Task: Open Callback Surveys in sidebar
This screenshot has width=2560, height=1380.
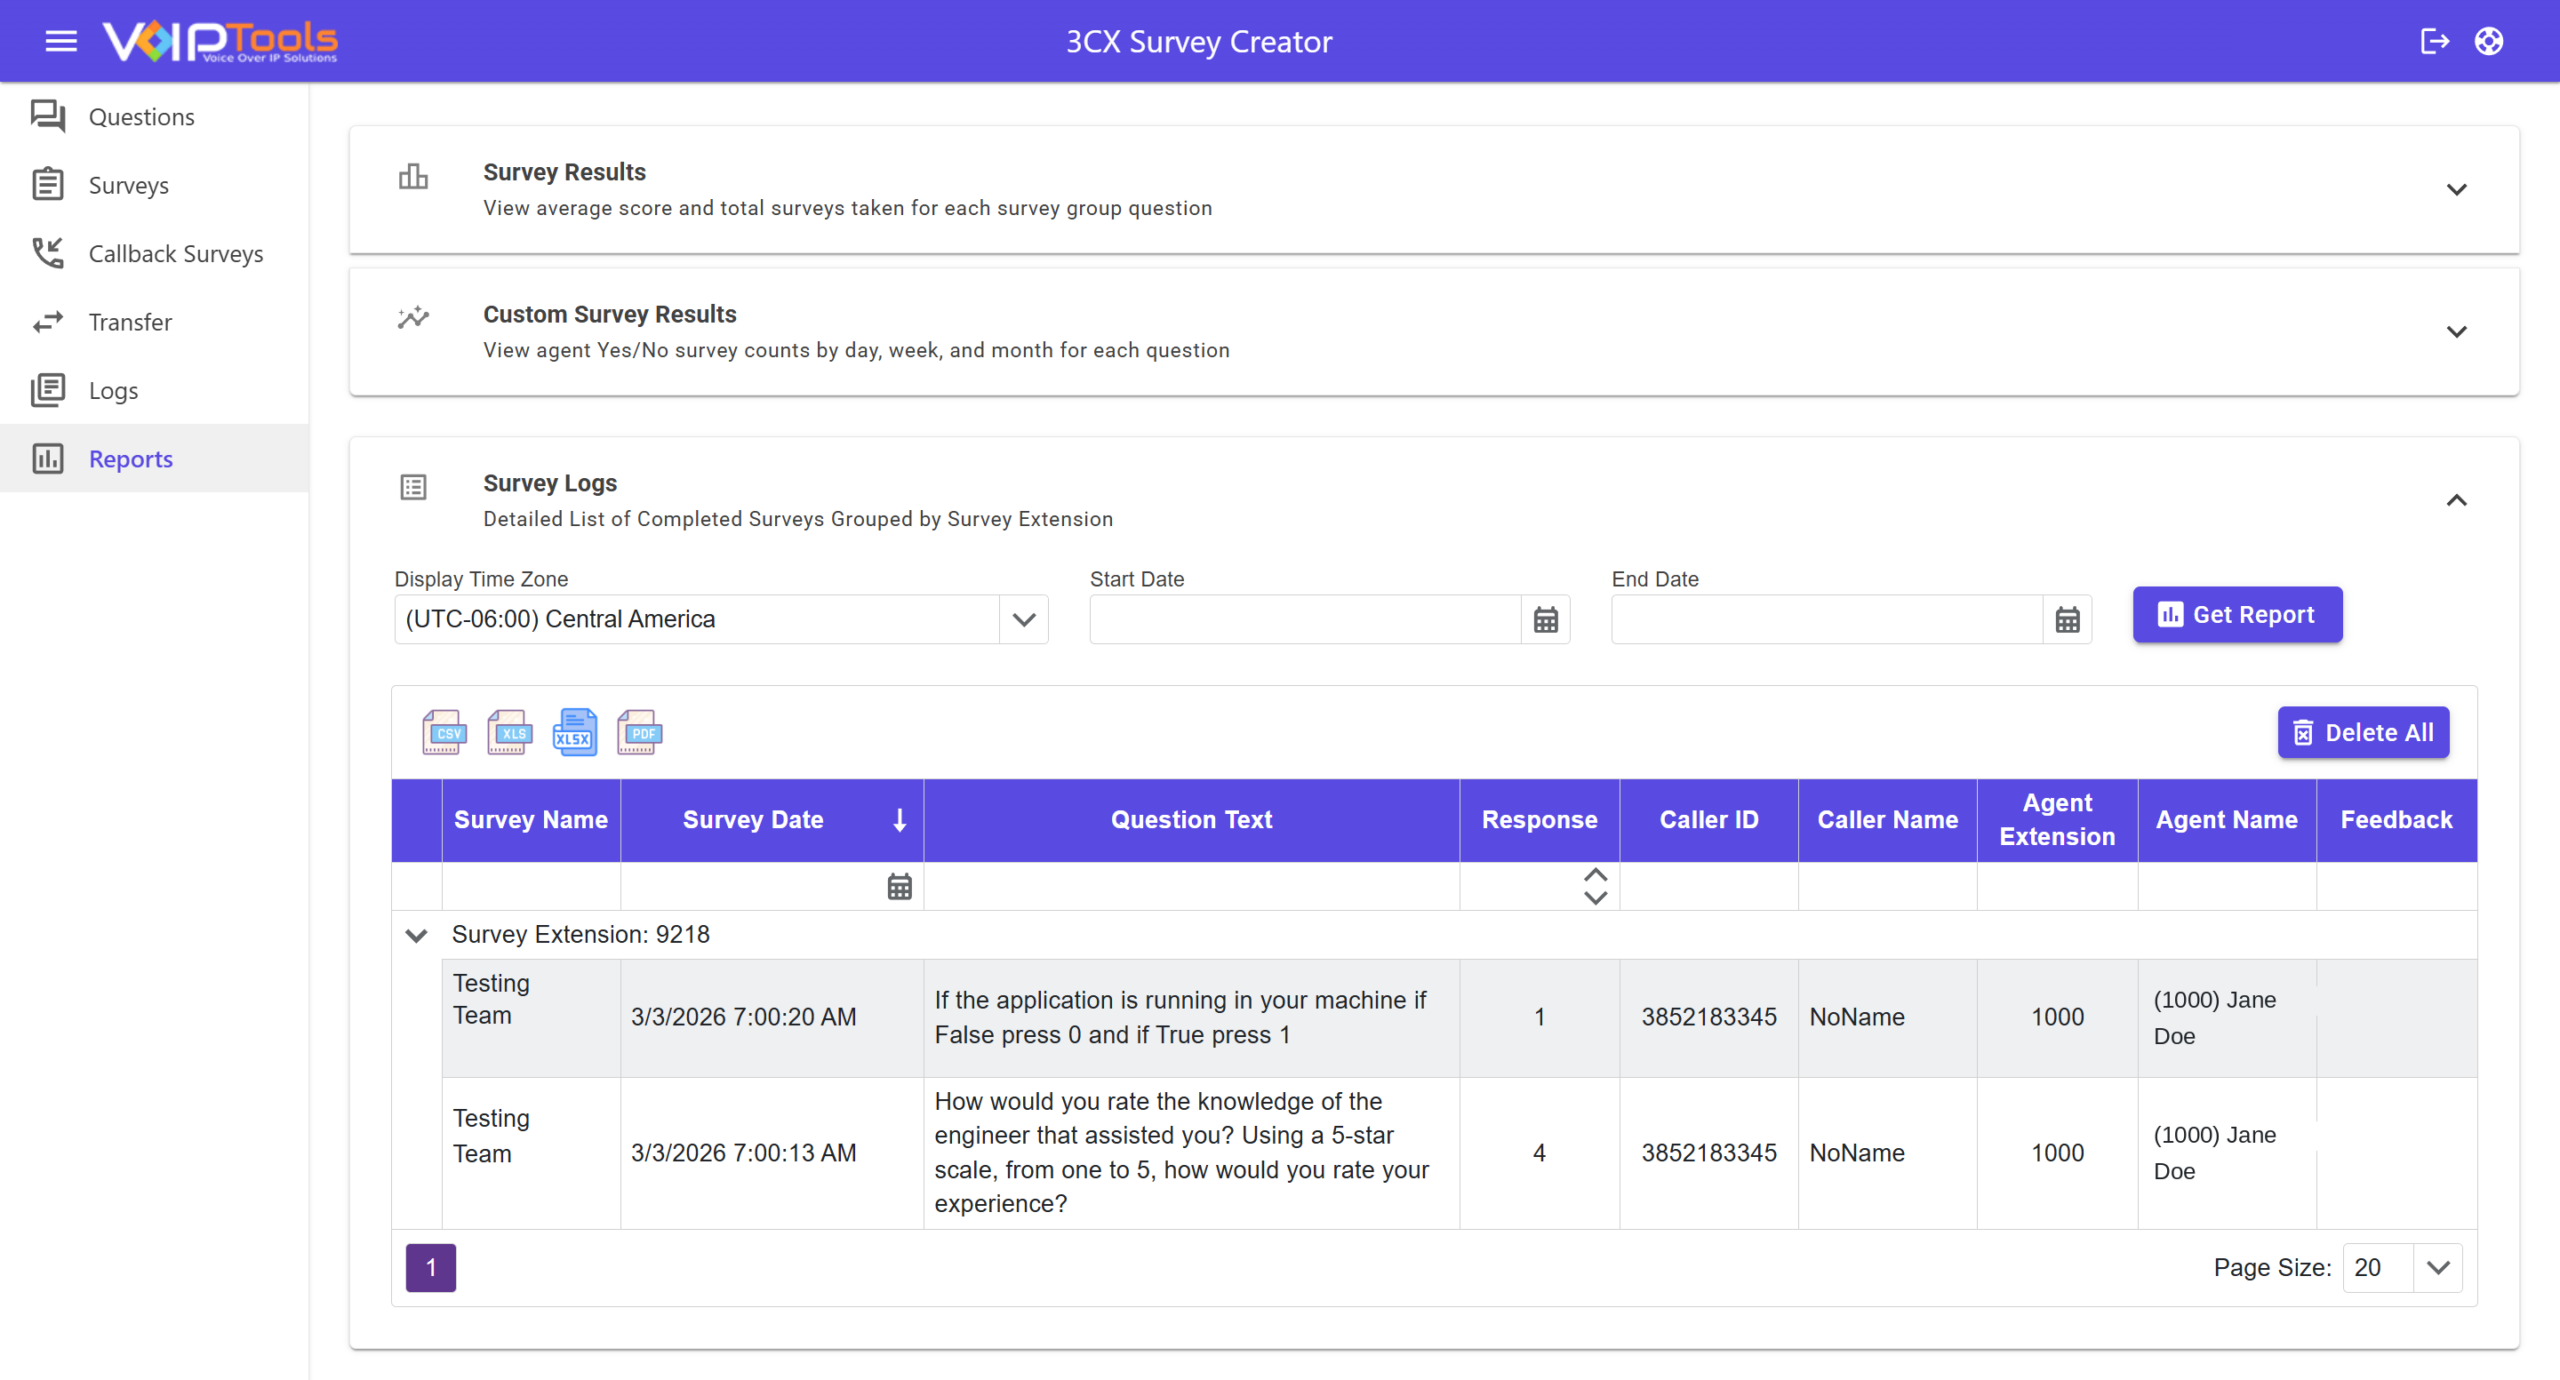Action: pyautogui.click(x=154, y=254)
